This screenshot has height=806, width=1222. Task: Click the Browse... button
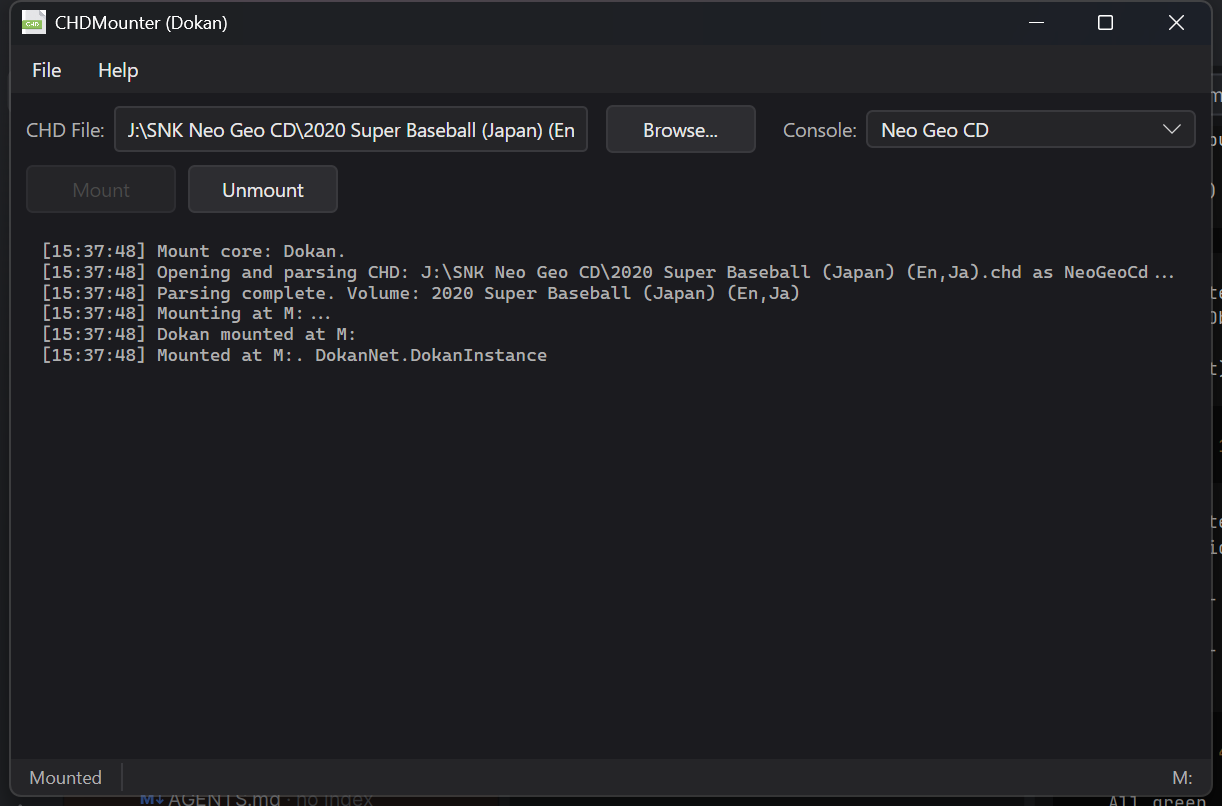pos(681,130)
